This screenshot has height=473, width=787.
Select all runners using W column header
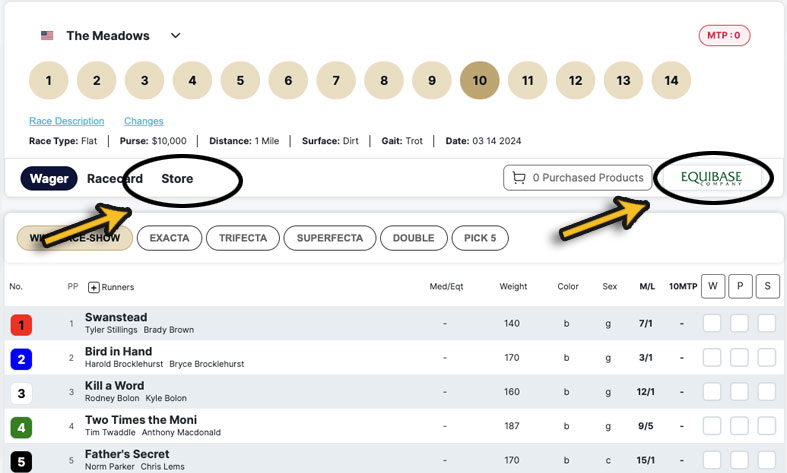pos(712,286)
